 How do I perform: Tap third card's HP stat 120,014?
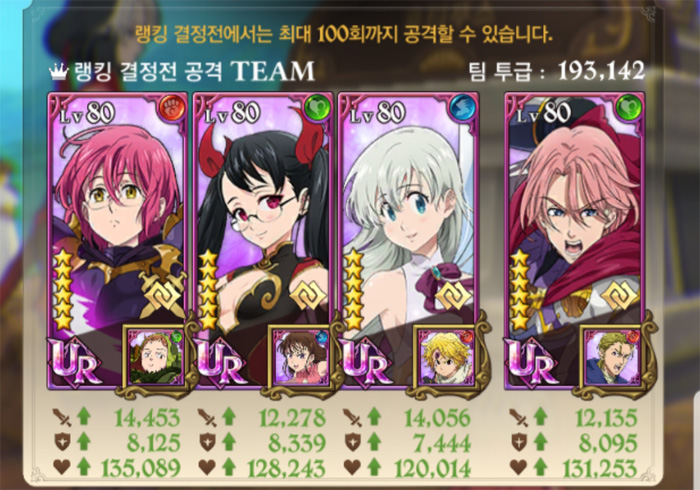[x=433, y=468]
